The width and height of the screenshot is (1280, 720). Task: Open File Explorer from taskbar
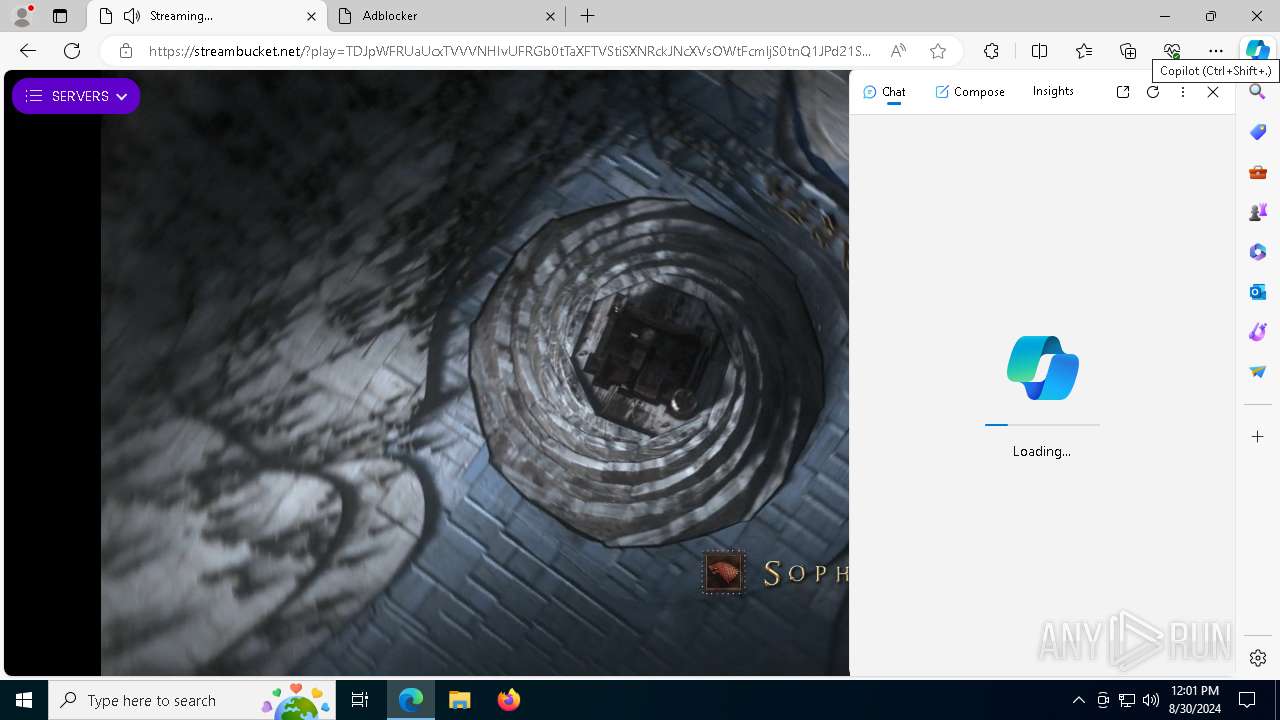459,700
